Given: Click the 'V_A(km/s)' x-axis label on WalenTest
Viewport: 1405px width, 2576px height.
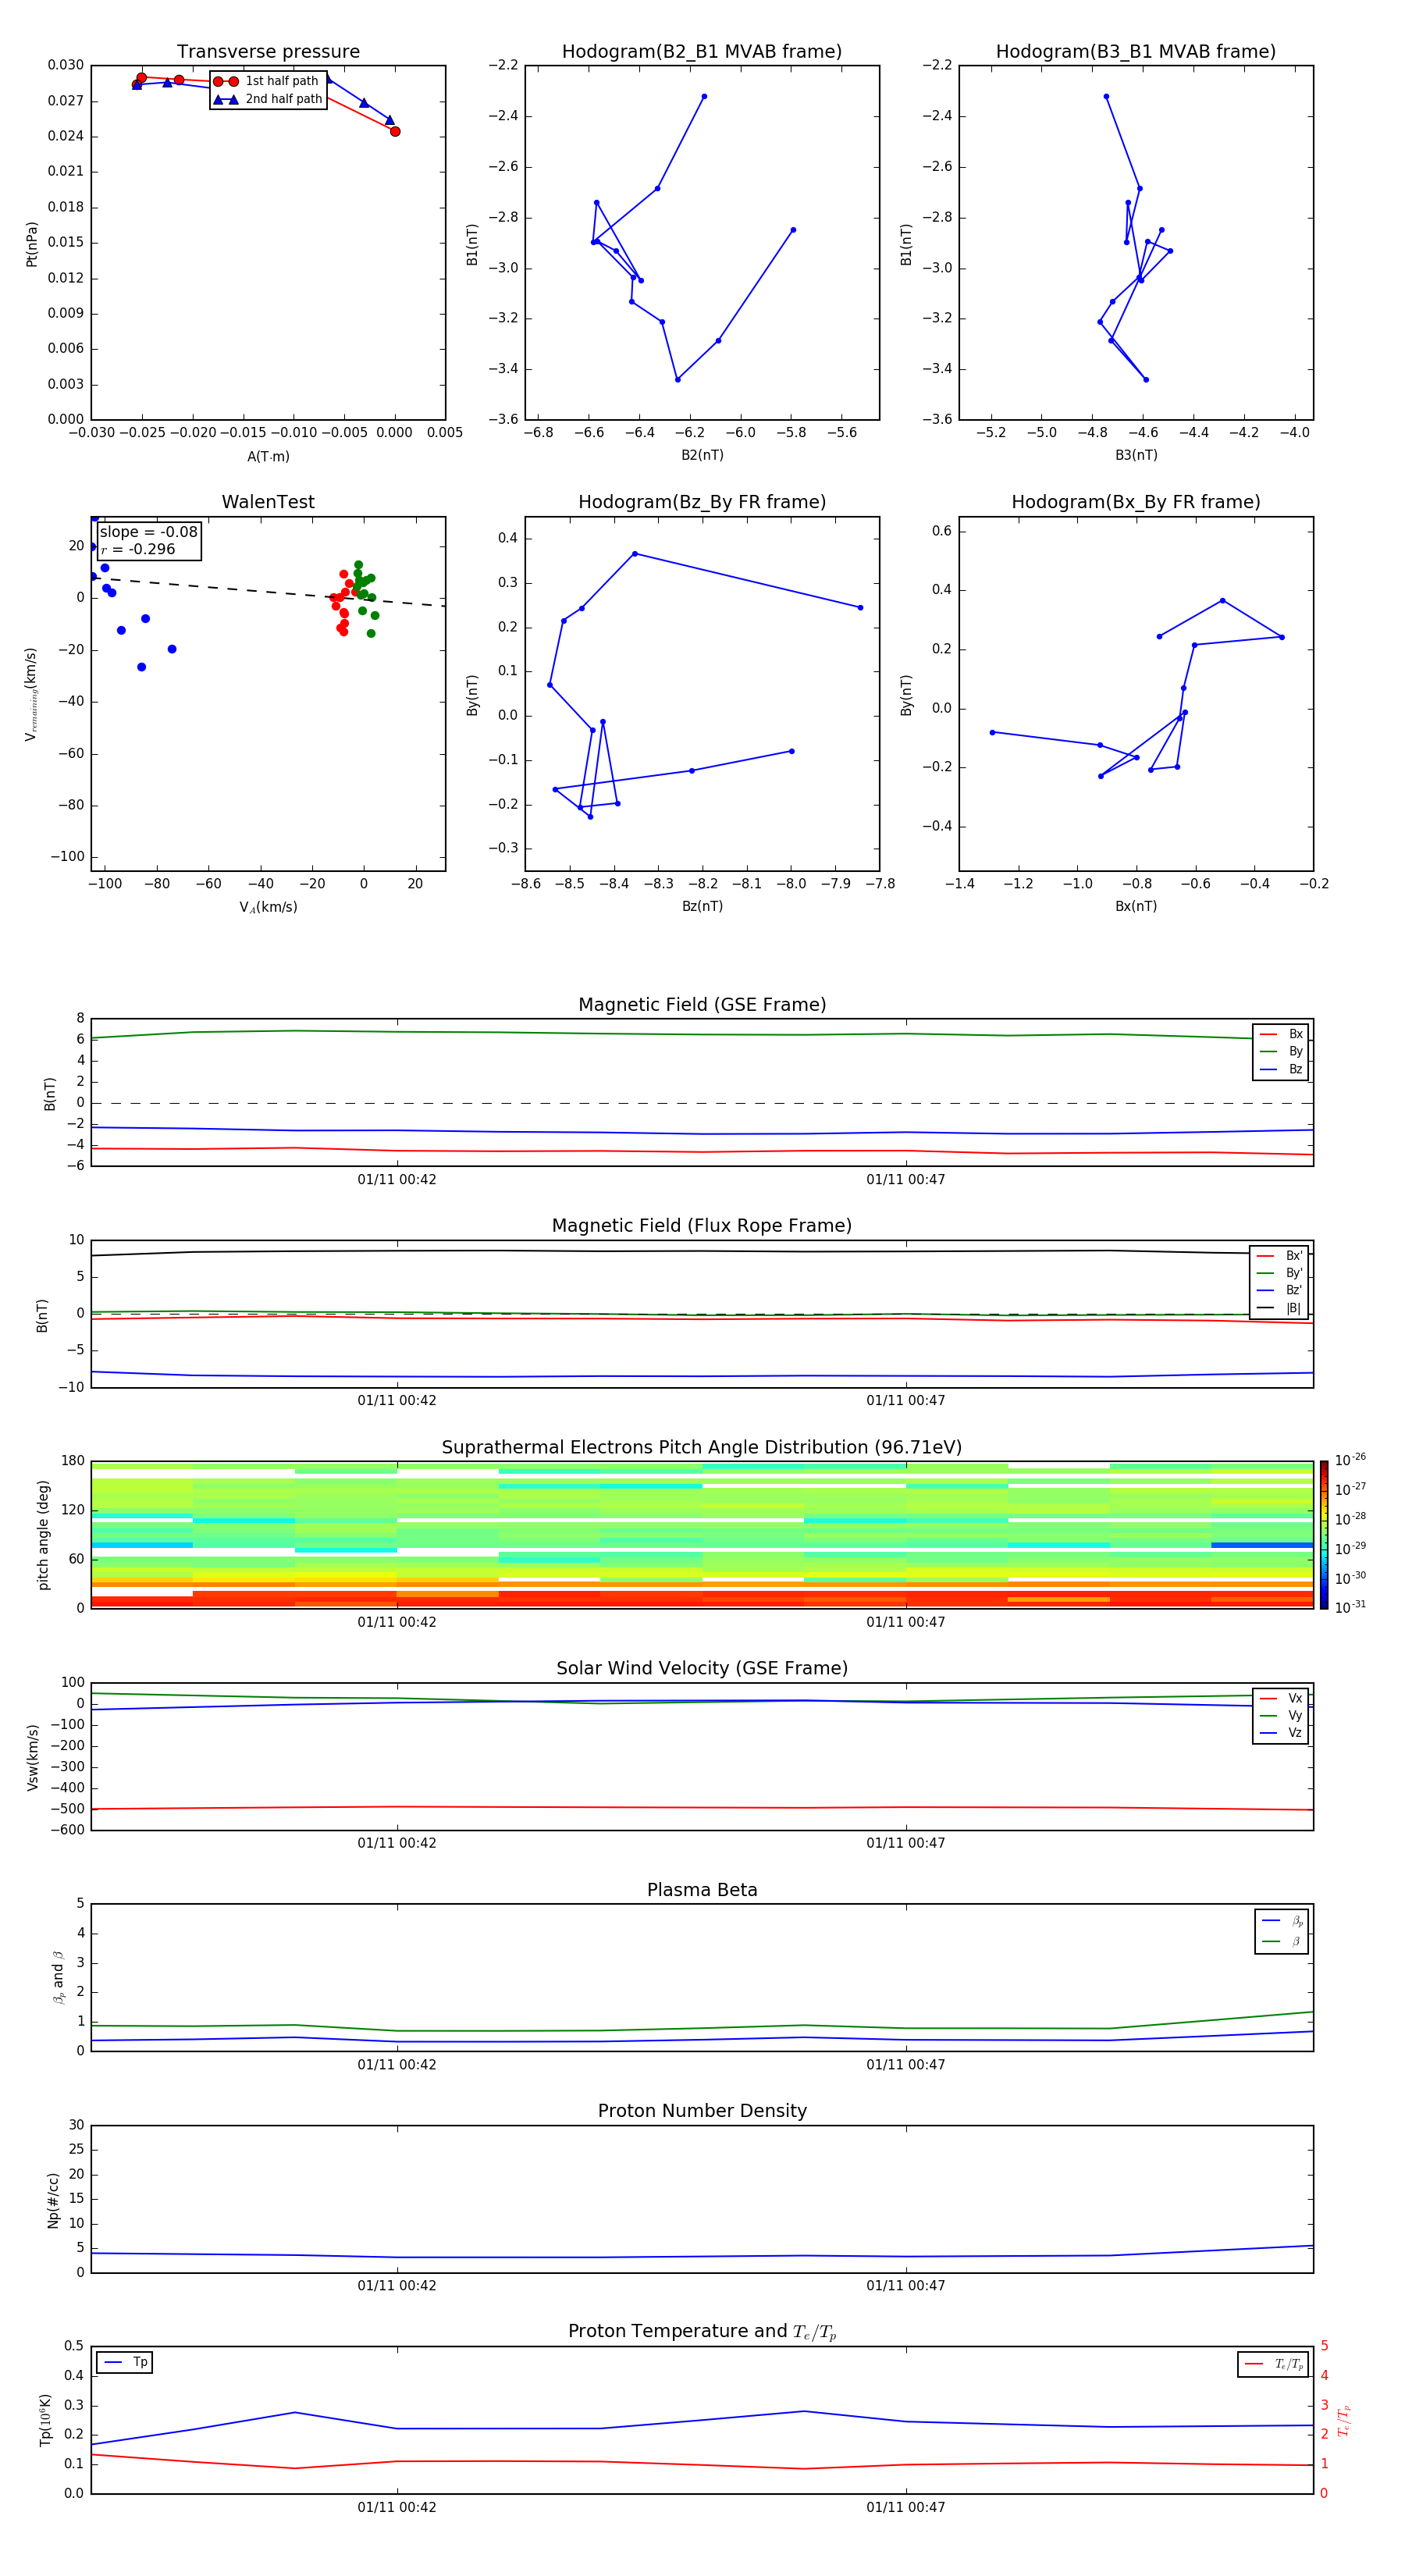Looking at the screenshot, I should coord(268,907).
